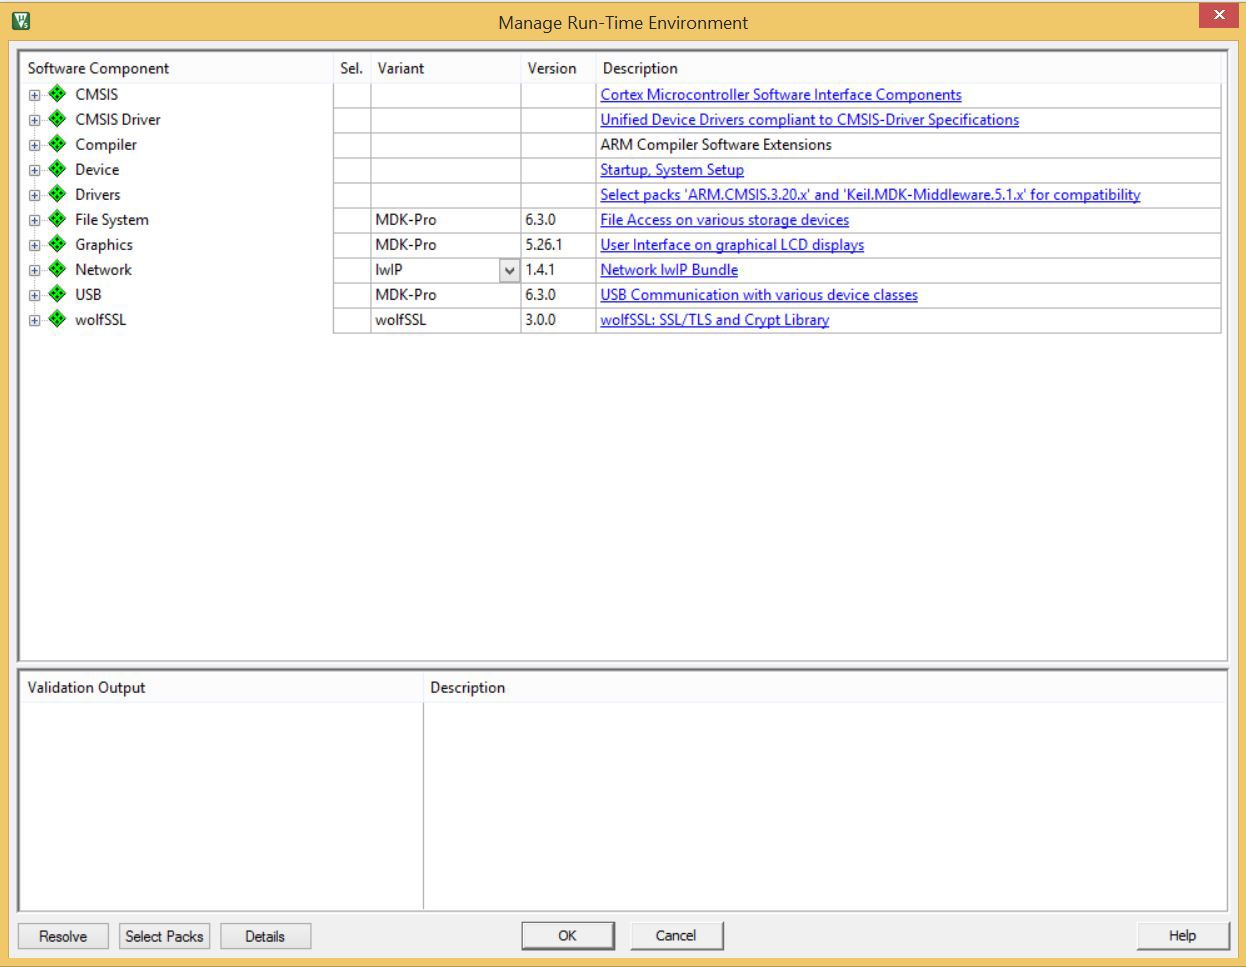Viewport: 1246px width, 967px height.
Task: Open the Startup, System Setup link
Action: click(x=672, y=170)
